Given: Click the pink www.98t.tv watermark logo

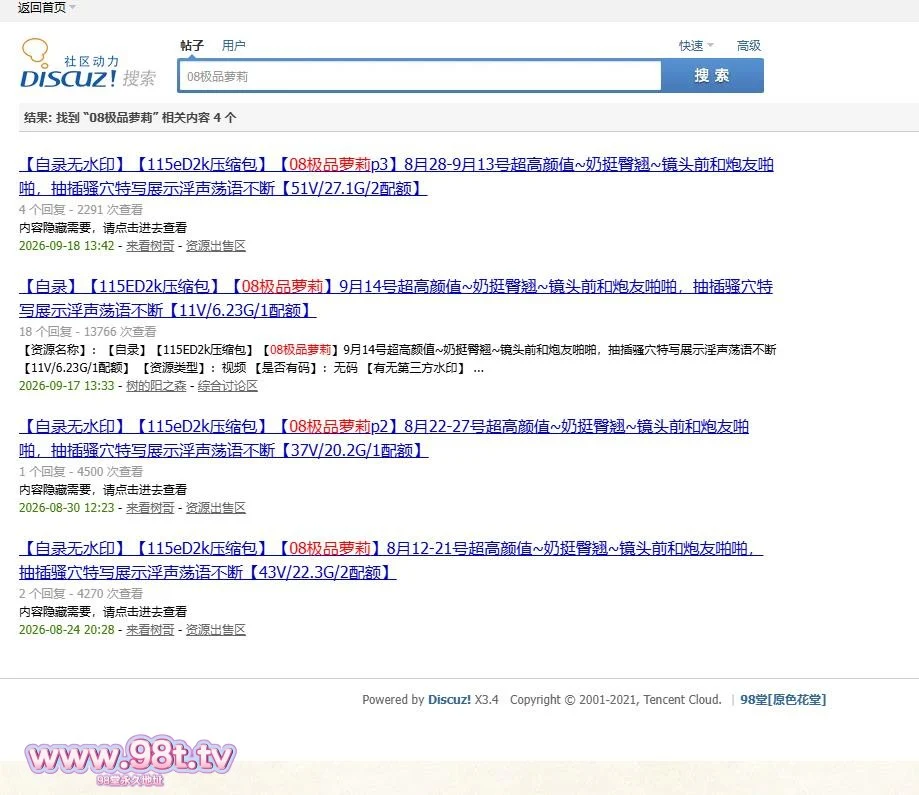Looking at the screenshot, I should [130, 760].
